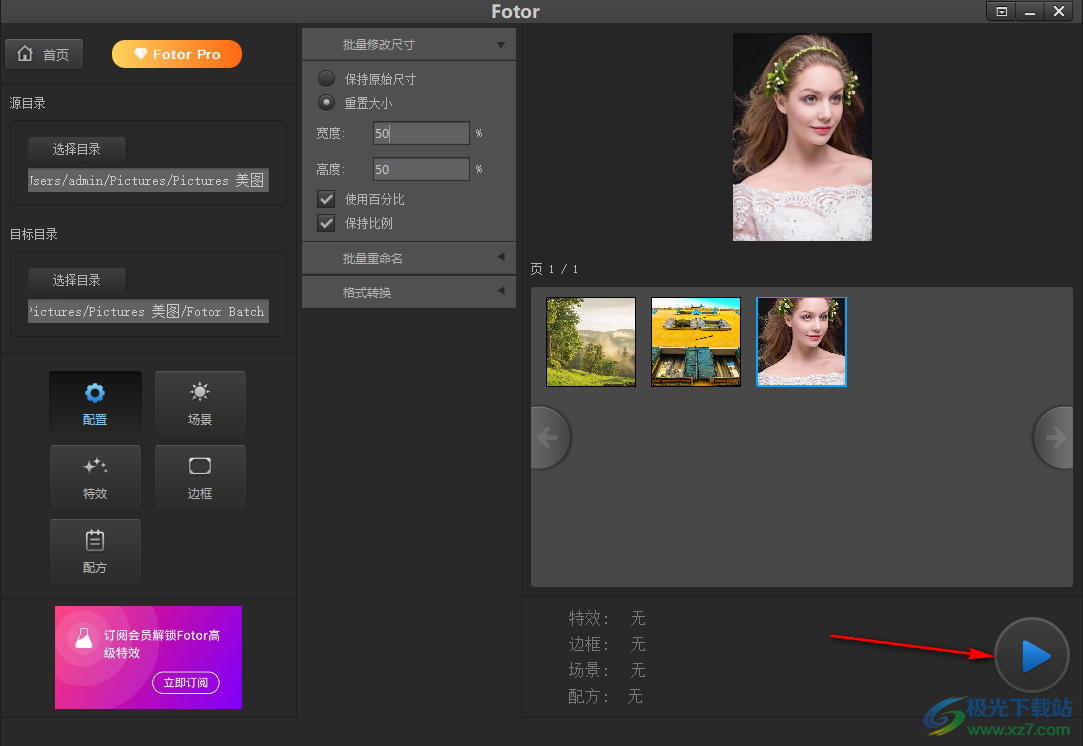Open the window options menu button
Screen dimensions: 1083x746
pyautogui.click(x=1001, y=11)
